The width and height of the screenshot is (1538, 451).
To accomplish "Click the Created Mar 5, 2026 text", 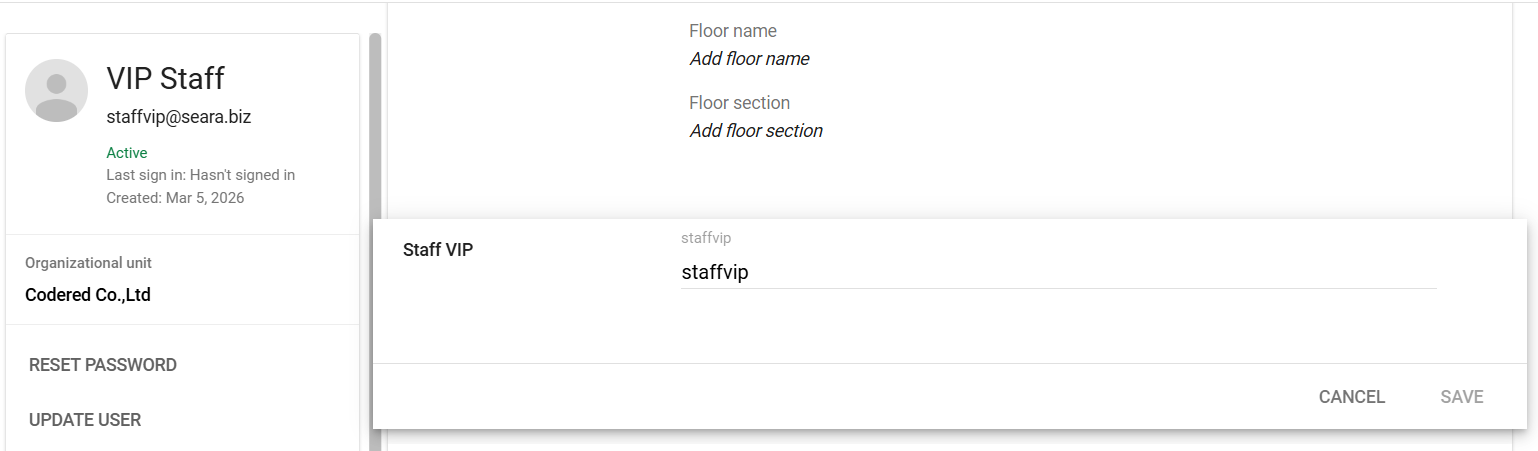I will click(x=175, y=198).
